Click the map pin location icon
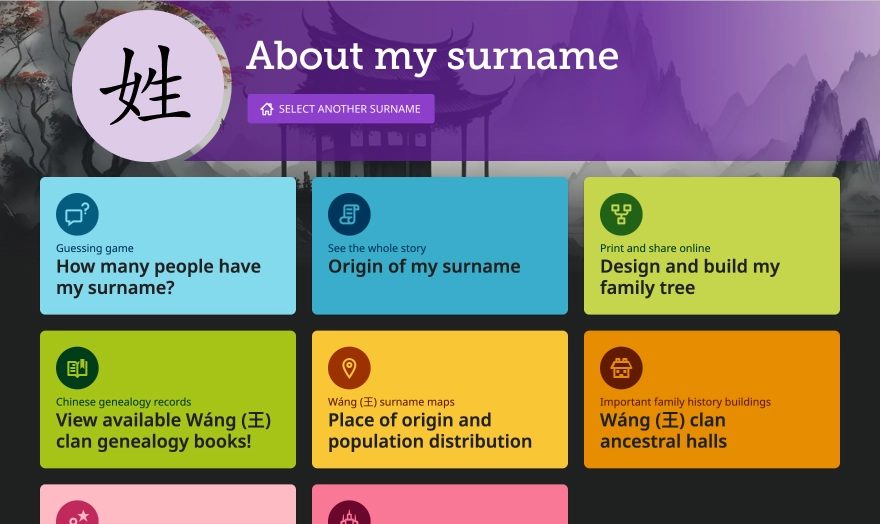 click(x=349, y=368)
